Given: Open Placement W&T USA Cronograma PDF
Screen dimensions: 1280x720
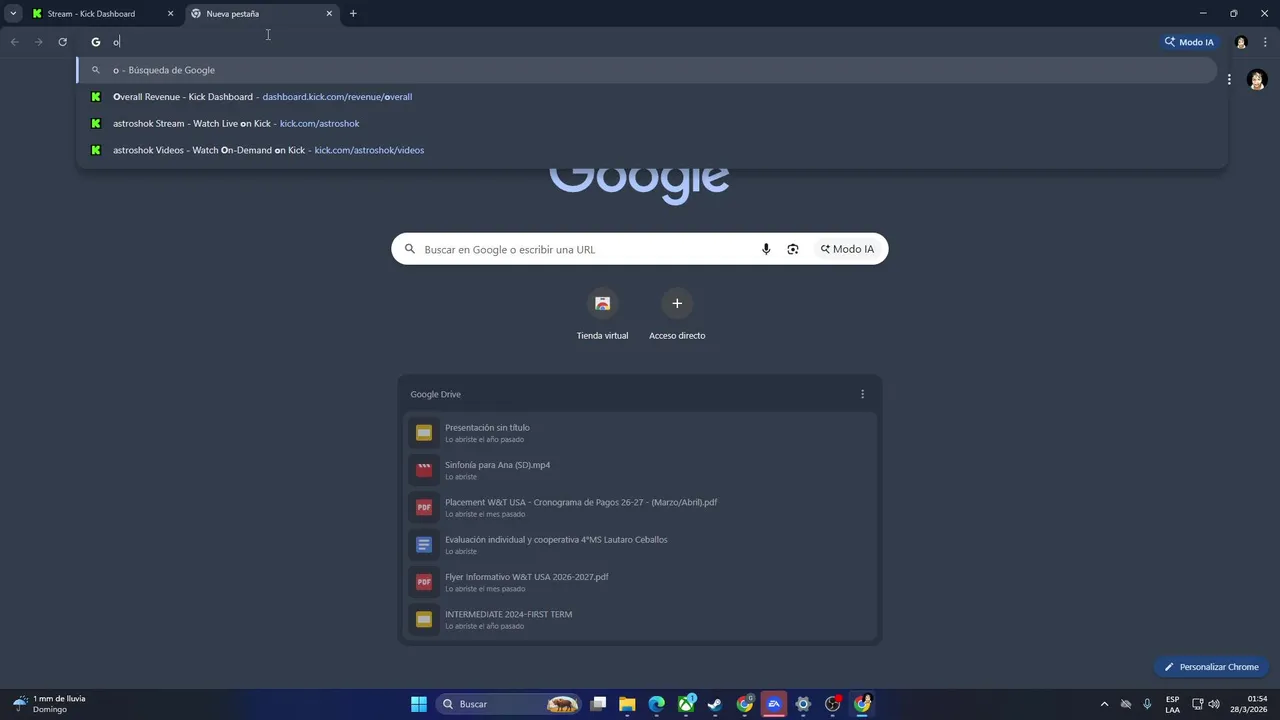Looking at the screenshot, I should pyautogui.click(x=640, y=507).
